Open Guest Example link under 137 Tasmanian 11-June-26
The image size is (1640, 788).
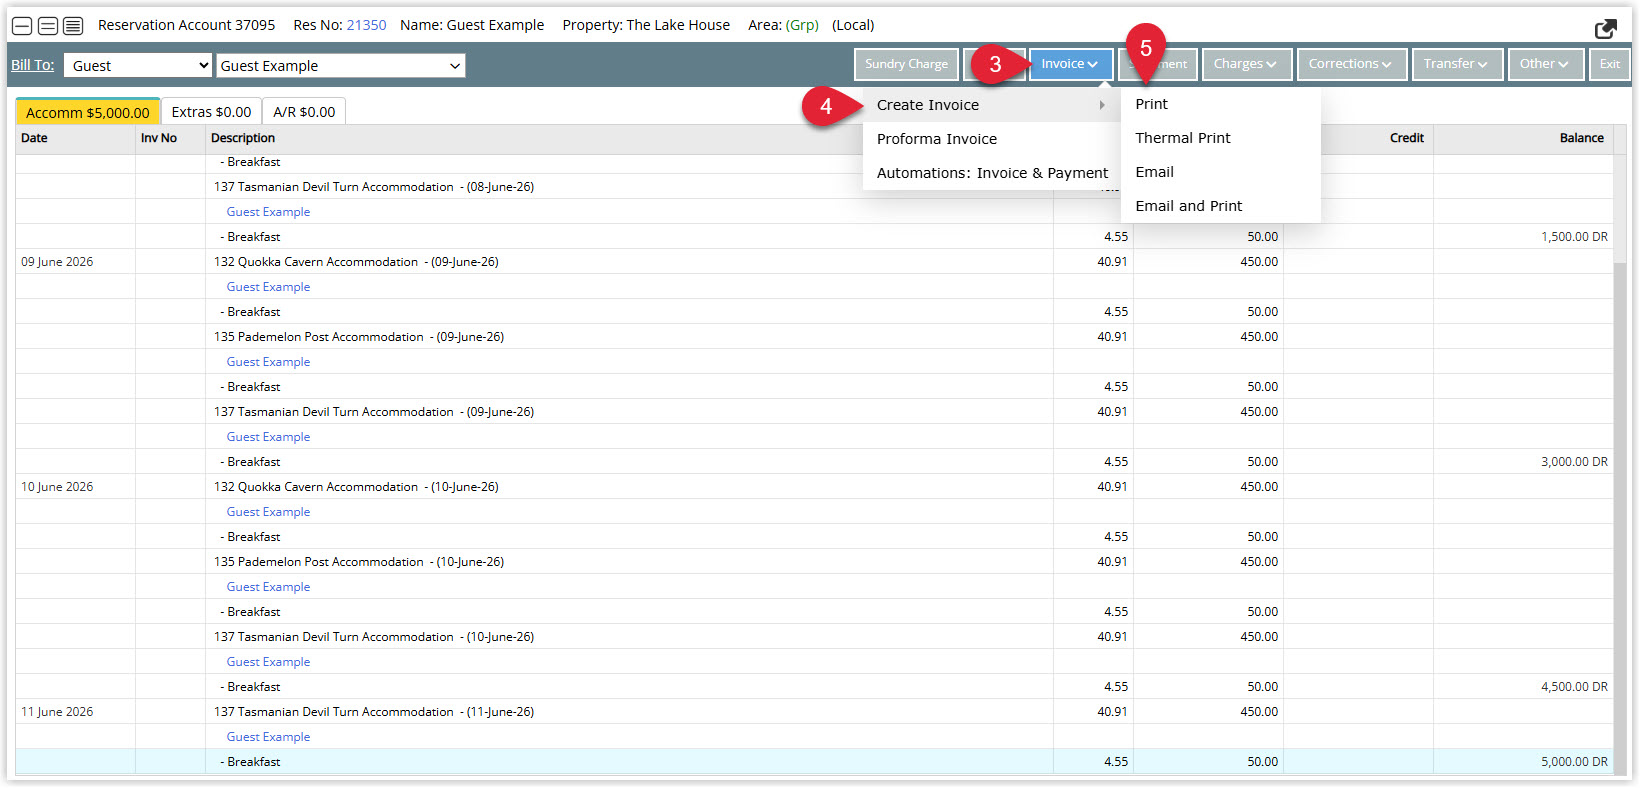[x=268, y=737]
